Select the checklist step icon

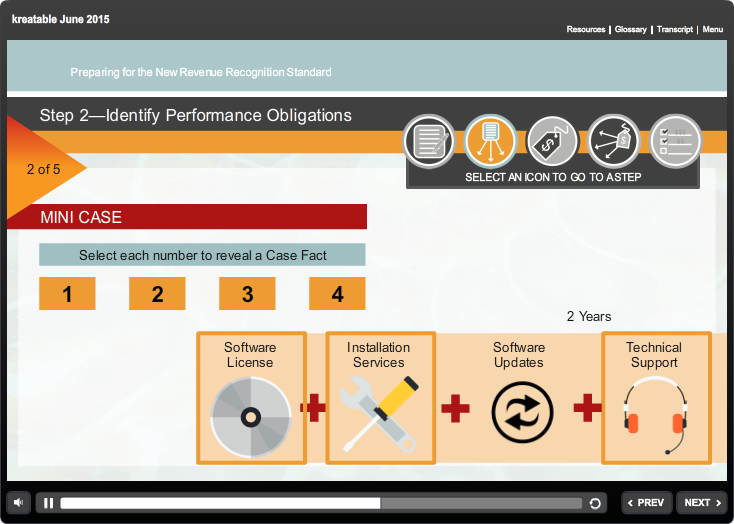(674, 142)
